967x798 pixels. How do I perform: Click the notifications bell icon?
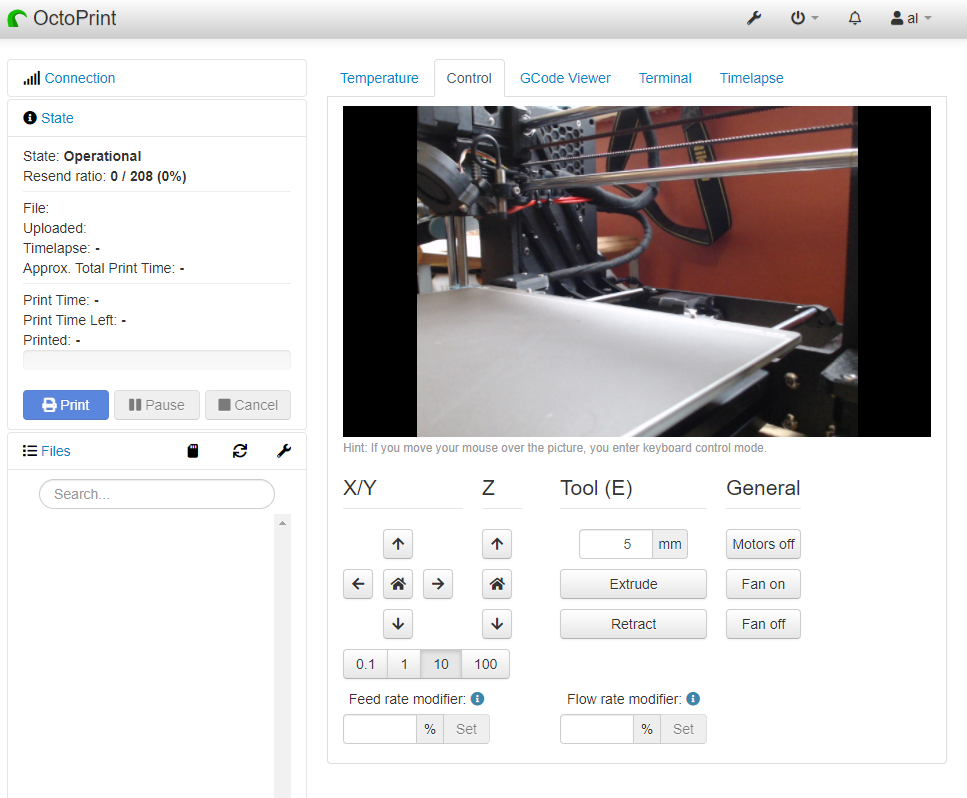pyautogui.click(x=855, y=18)
